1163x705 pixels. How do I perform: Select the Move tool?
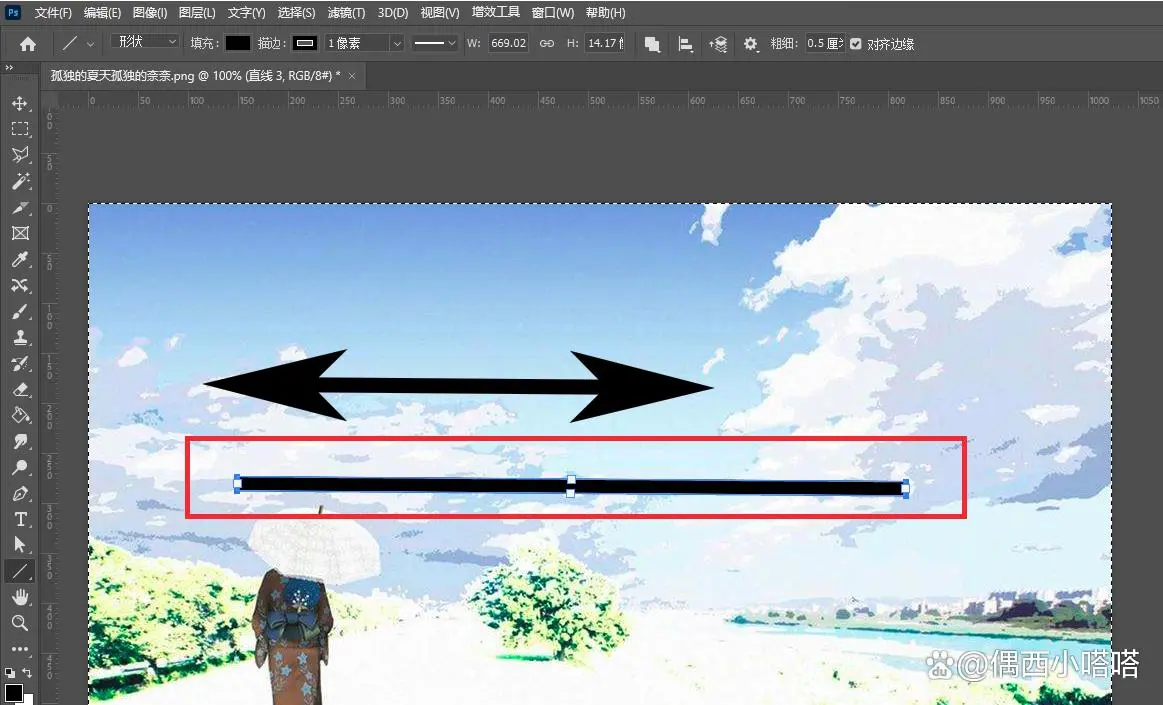20,103
